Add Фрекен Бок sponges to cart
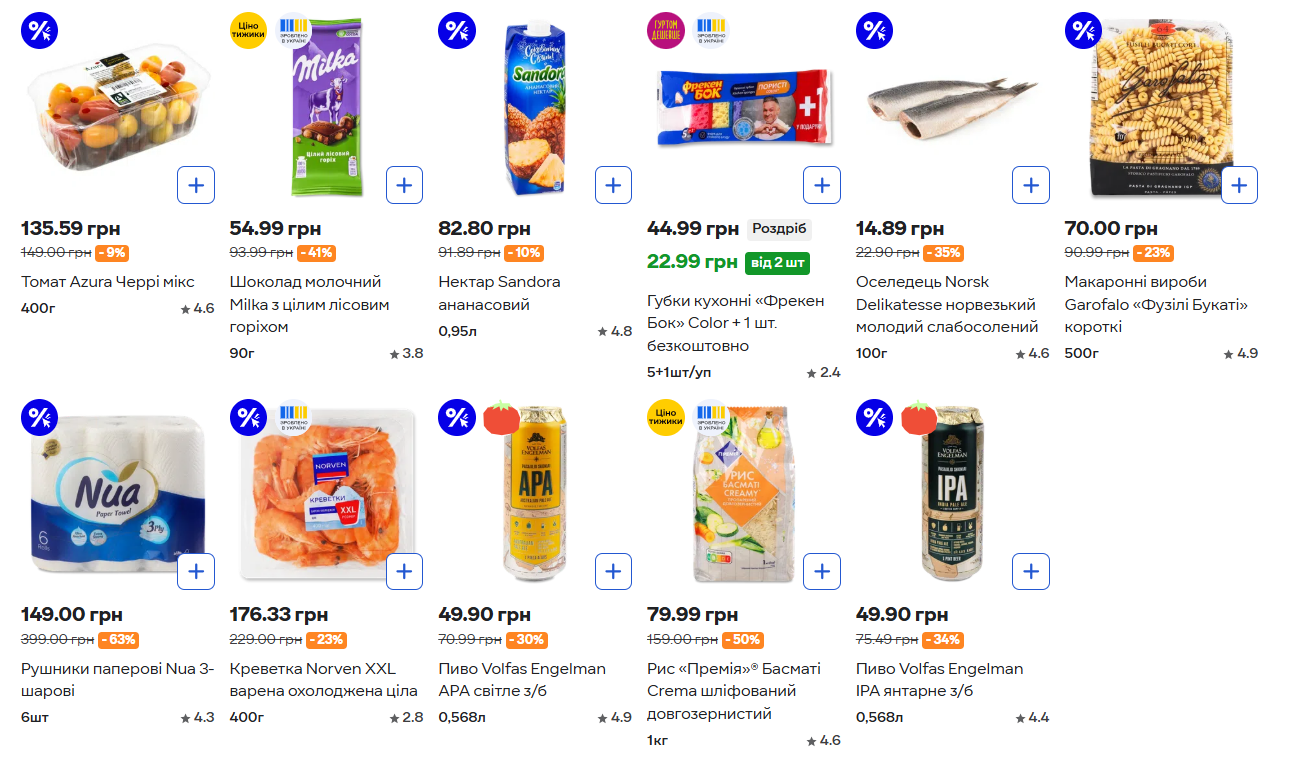1290x757 pixels. [x=822, y=185]
